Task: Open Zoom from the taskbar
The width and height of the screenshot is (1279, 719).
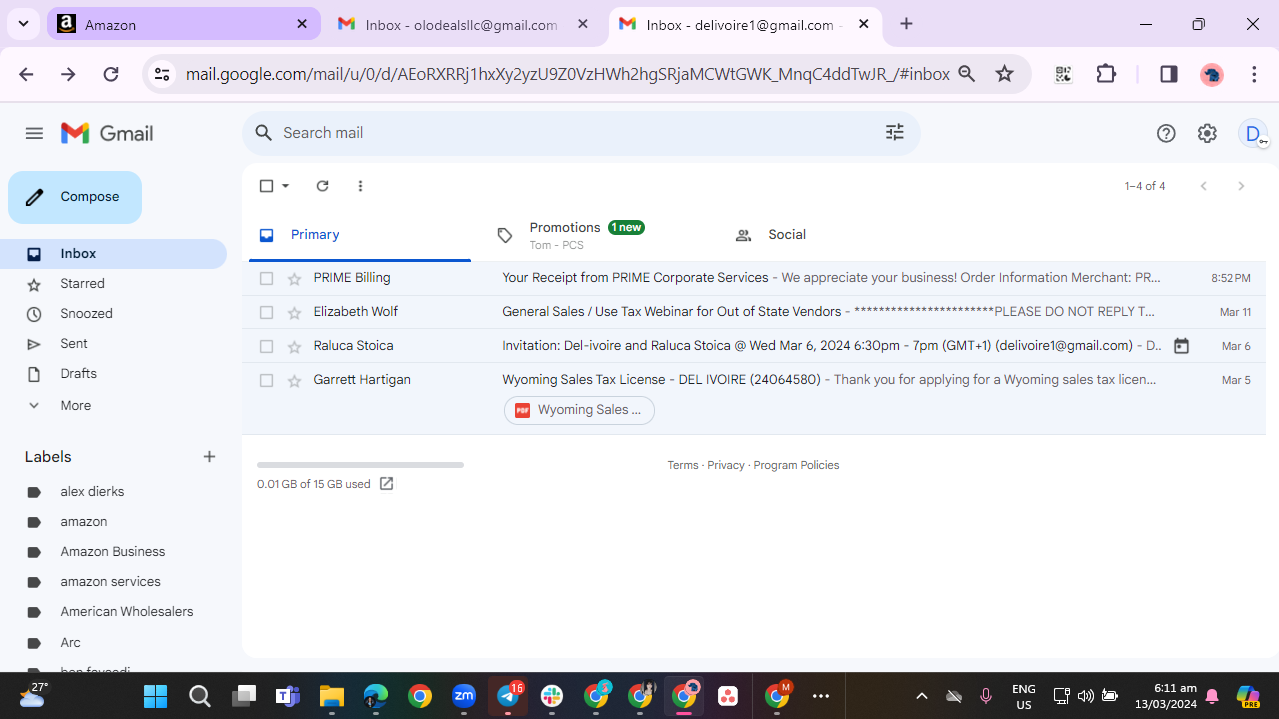Action: 464,696
